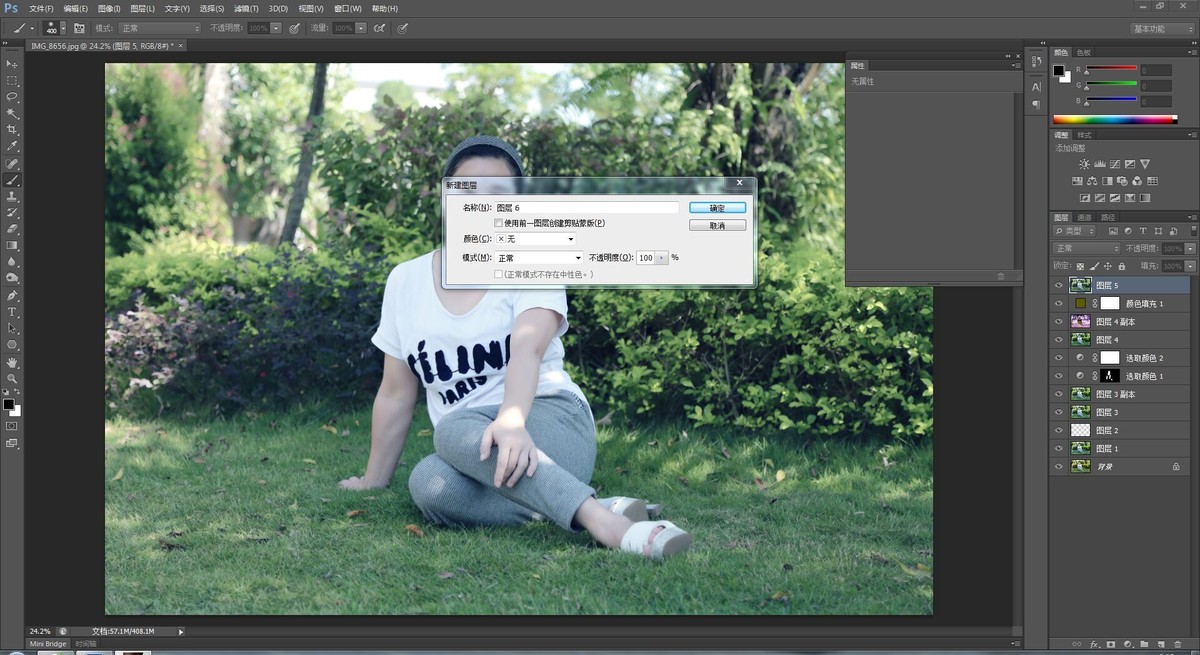This screenshot has width=1200, height=655.
Task: Select the Horizontal Type tool
Action: tap(13, 312)
